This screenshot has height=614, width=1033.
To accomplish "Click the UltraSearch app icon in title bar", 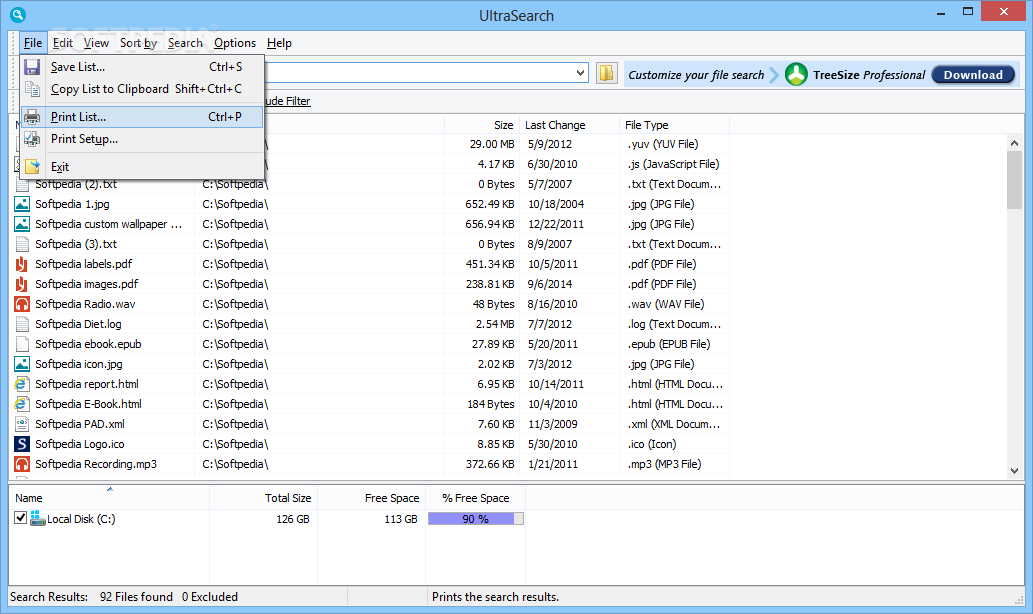I will [x=18, y=14].
